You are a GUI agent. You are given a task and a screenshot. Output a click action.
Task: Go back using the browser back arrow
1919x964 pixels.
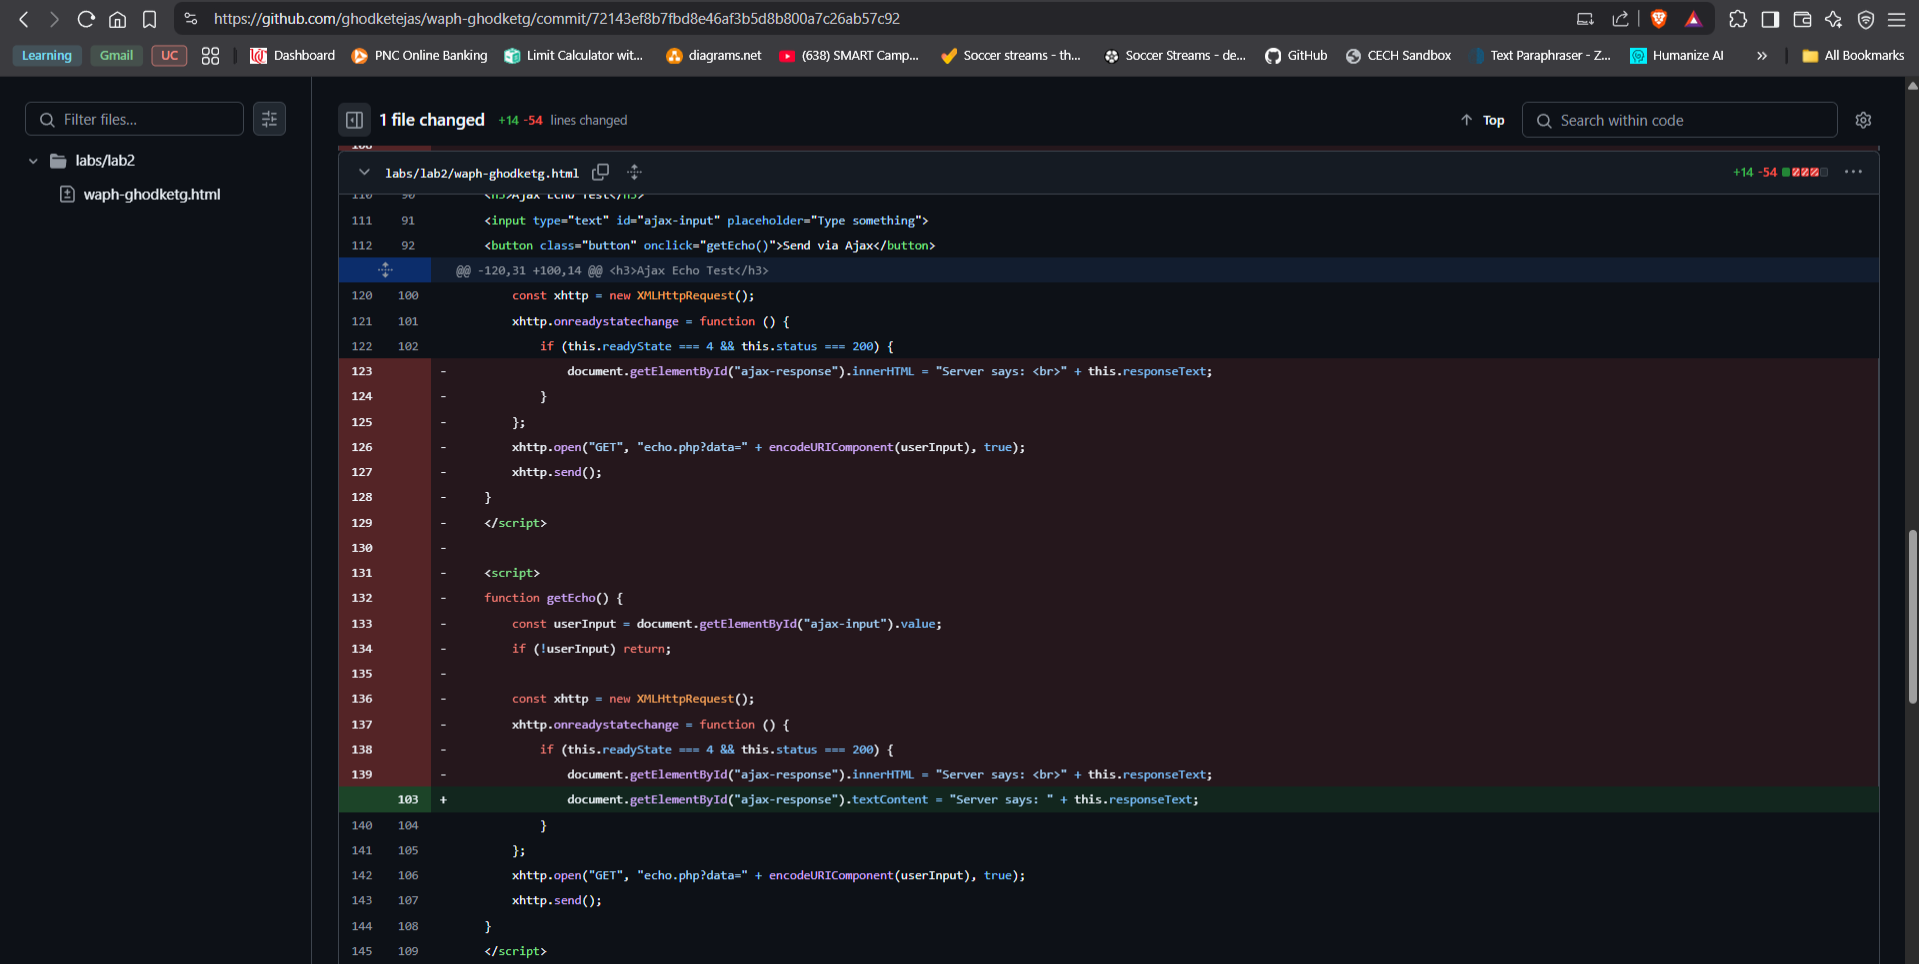click(24, 19)
